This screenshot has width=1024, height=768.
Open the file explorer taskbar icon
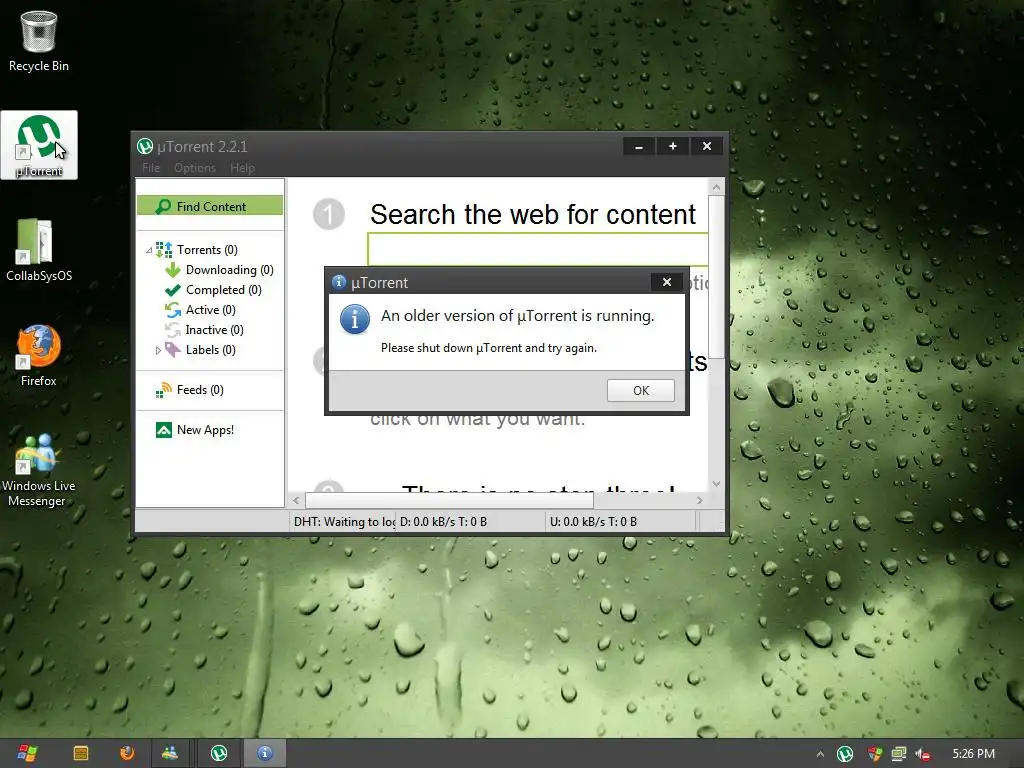tap(81, 753)
